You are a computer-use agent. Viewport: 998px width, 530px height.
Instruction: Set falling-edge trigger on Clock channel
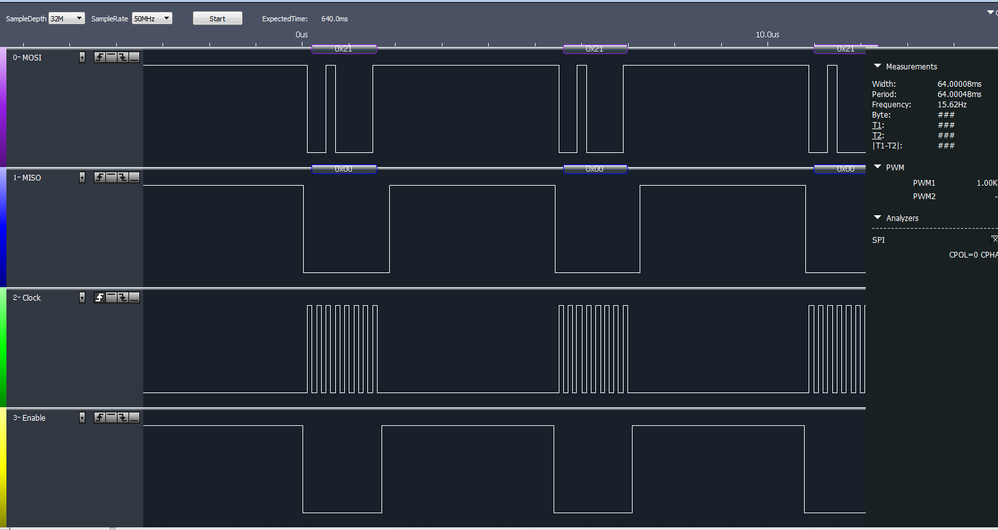click(x=122, y=298)
